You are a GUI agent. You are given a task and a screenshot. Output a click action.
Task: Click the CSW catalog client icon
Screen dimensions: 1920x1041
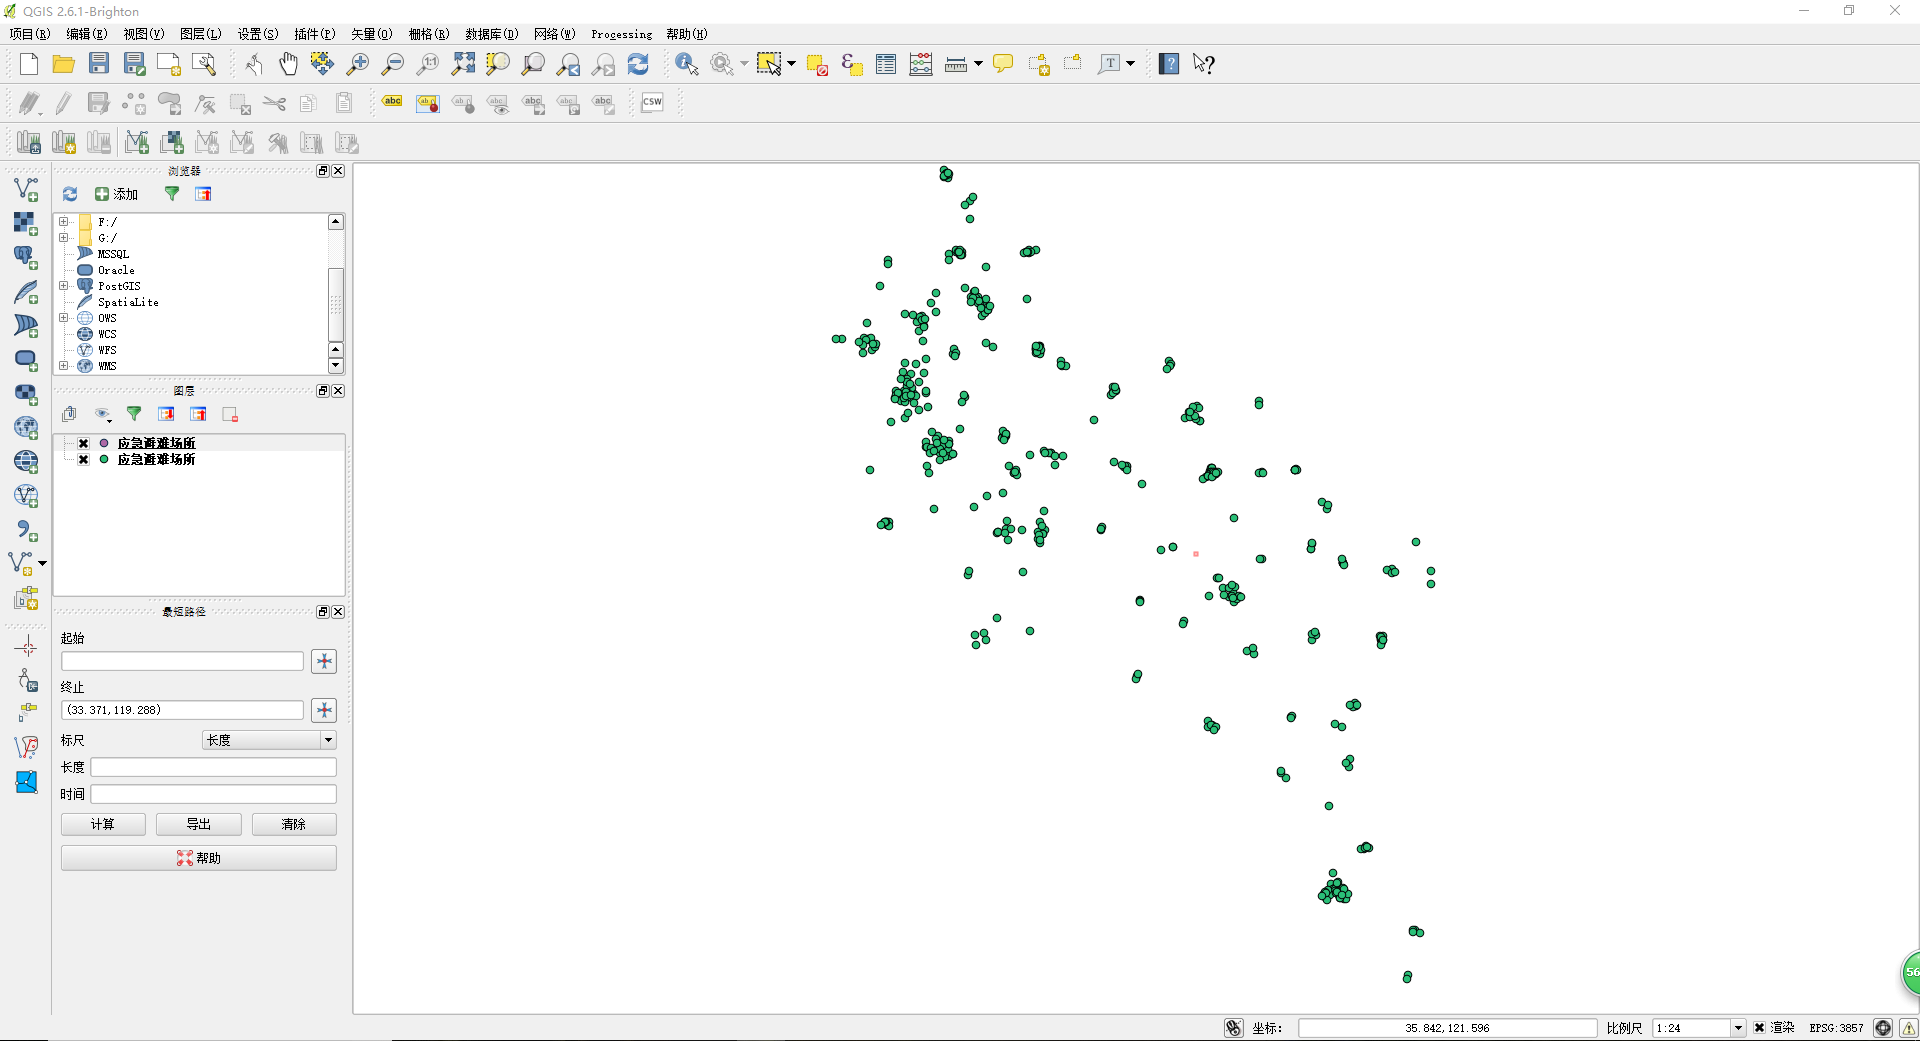[652, 102]
